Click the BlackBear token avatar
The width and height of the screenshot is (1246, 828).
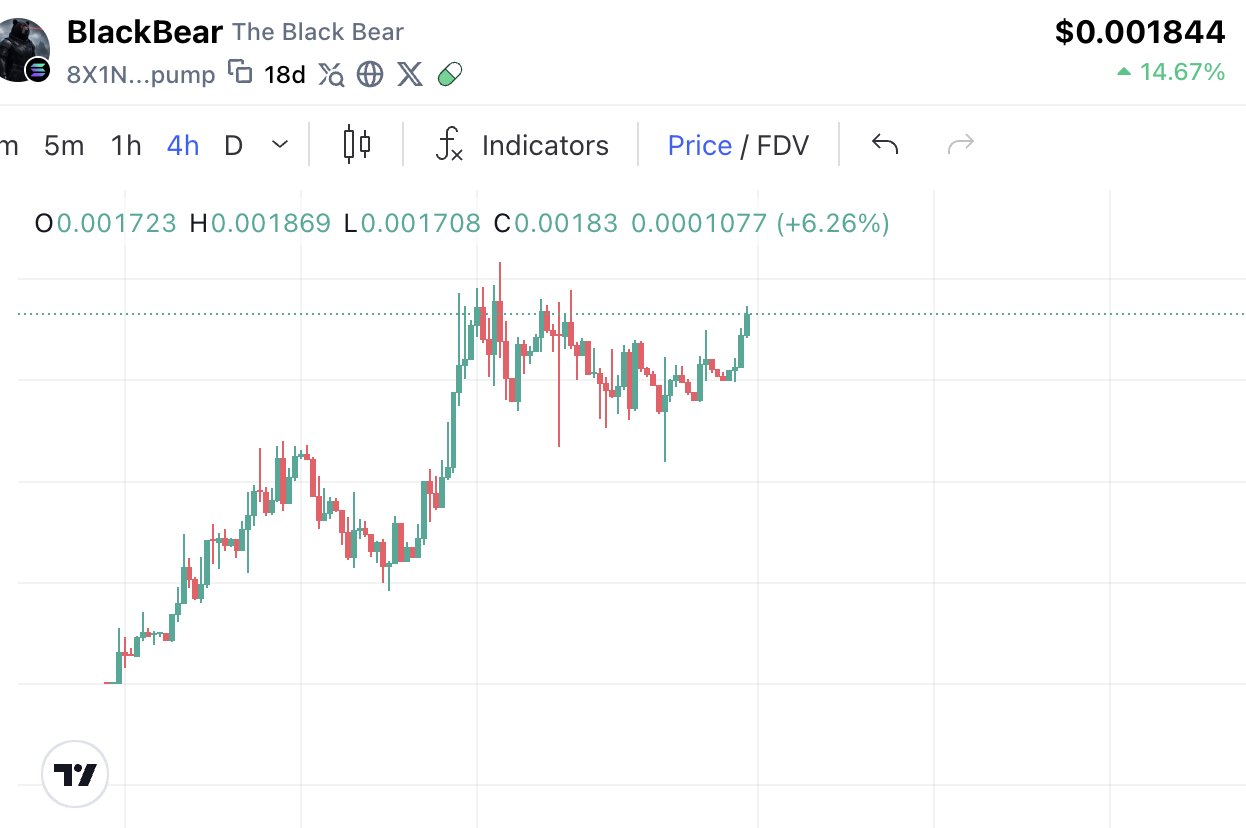(24, 50)
